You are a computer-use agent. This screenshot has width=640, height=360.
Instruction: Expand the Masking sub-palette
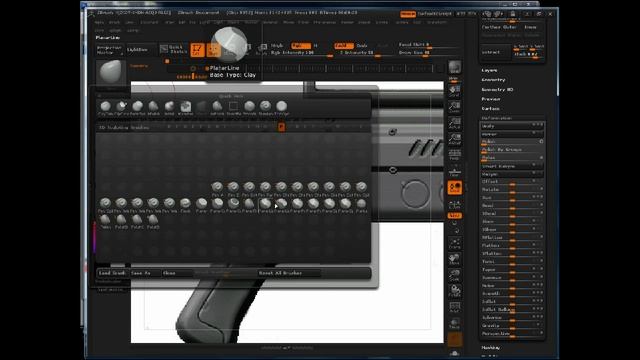pos(491,347)
